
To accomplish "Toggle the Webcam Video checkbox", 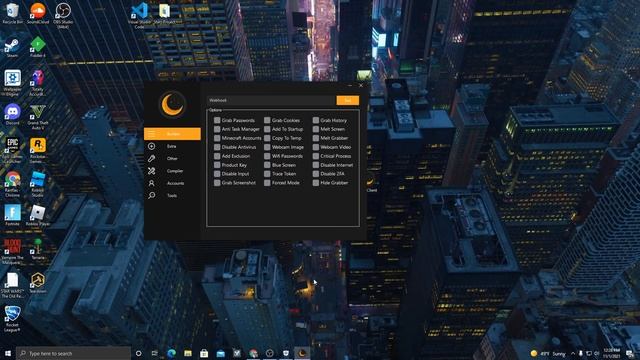I will (316, 147).
